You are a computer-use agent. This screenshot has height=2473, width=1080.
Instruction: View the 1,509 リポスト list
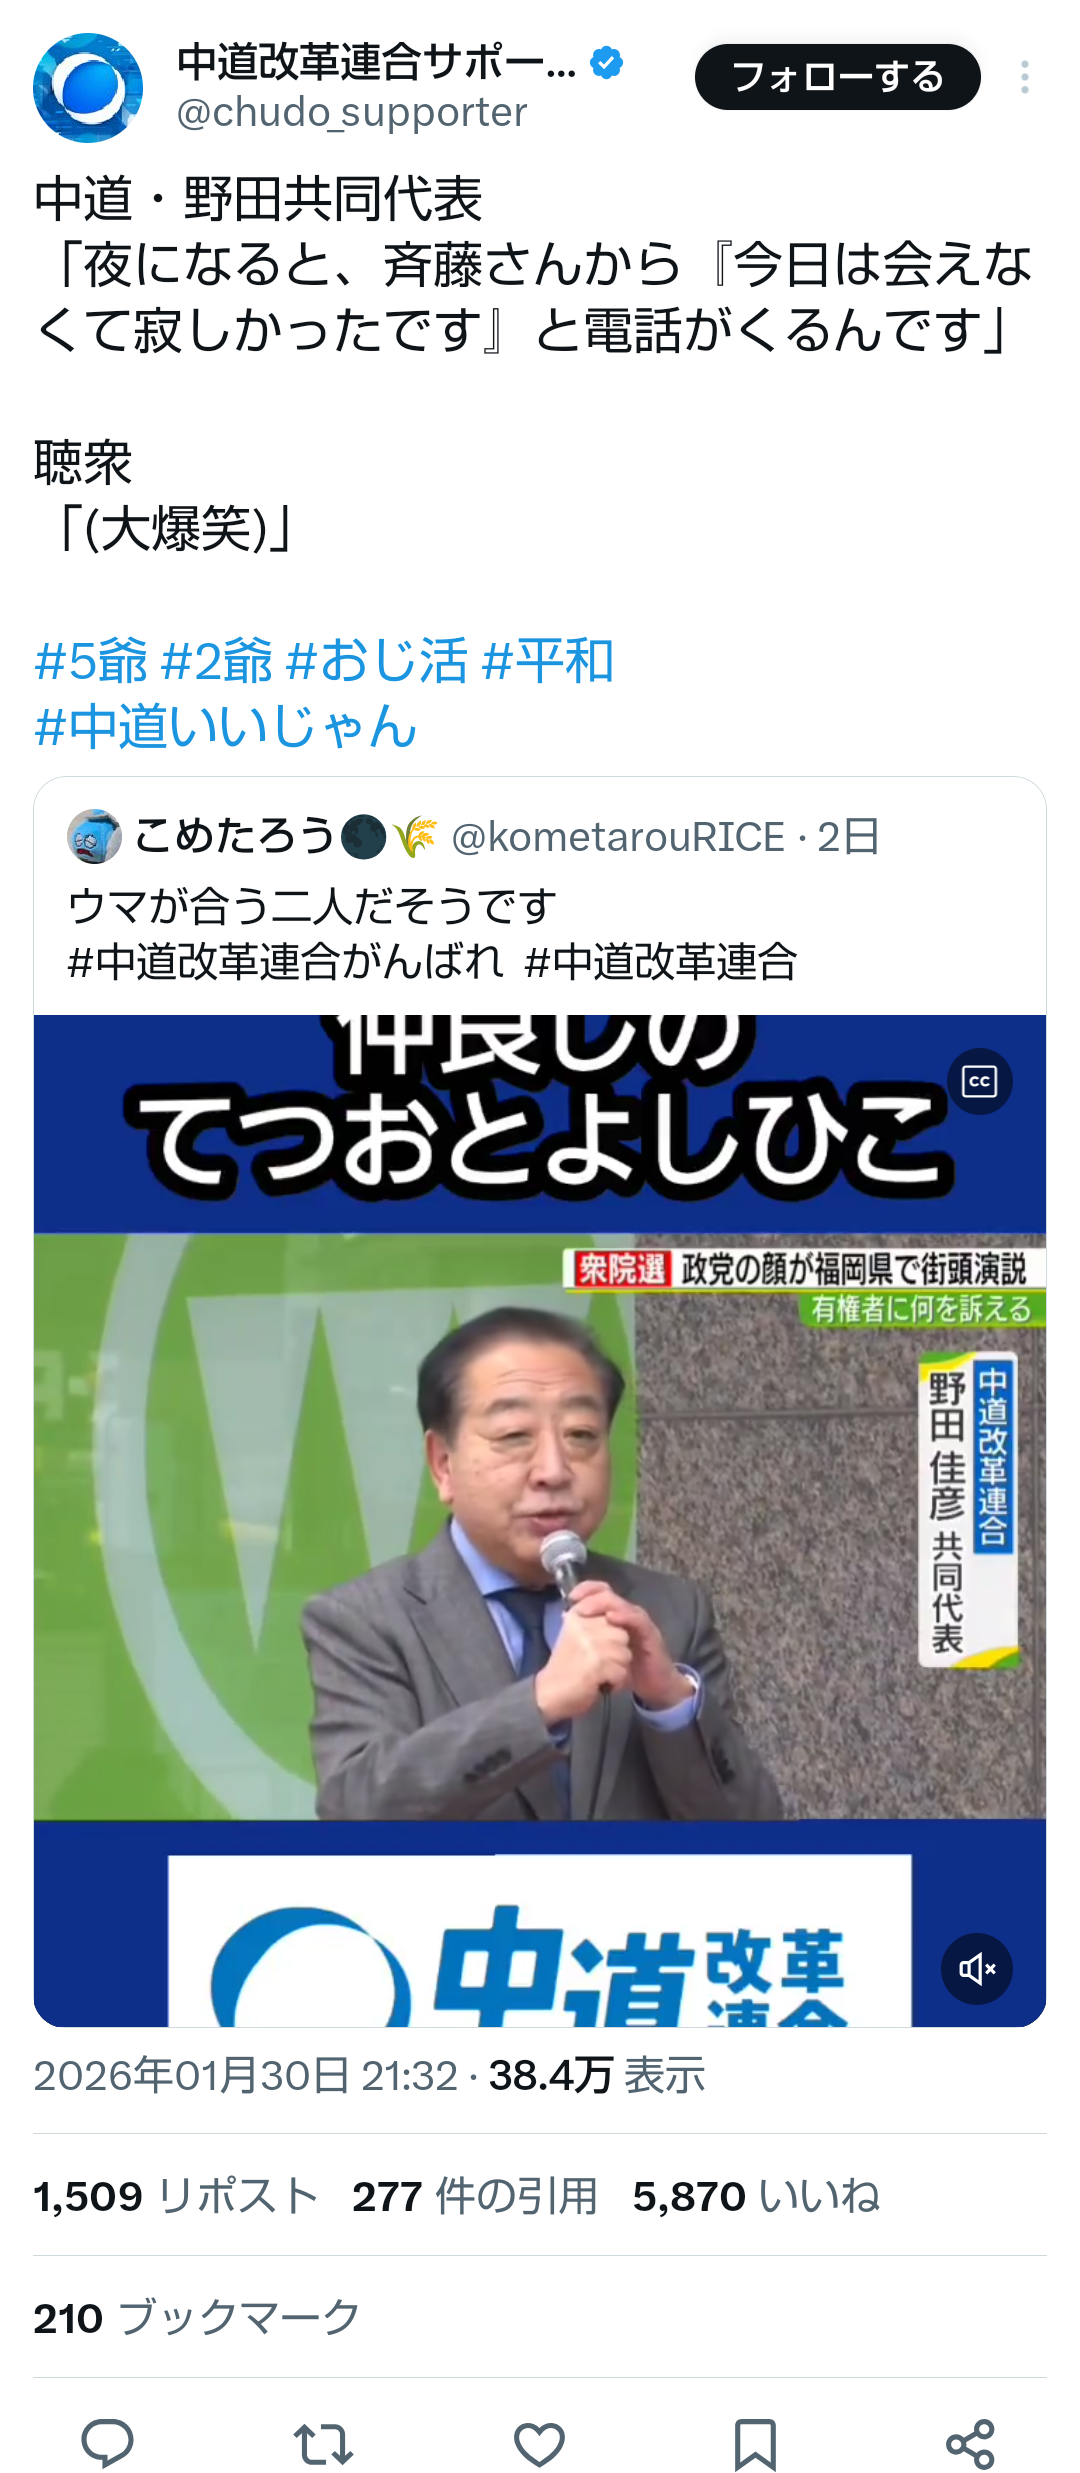(176, 2197)
